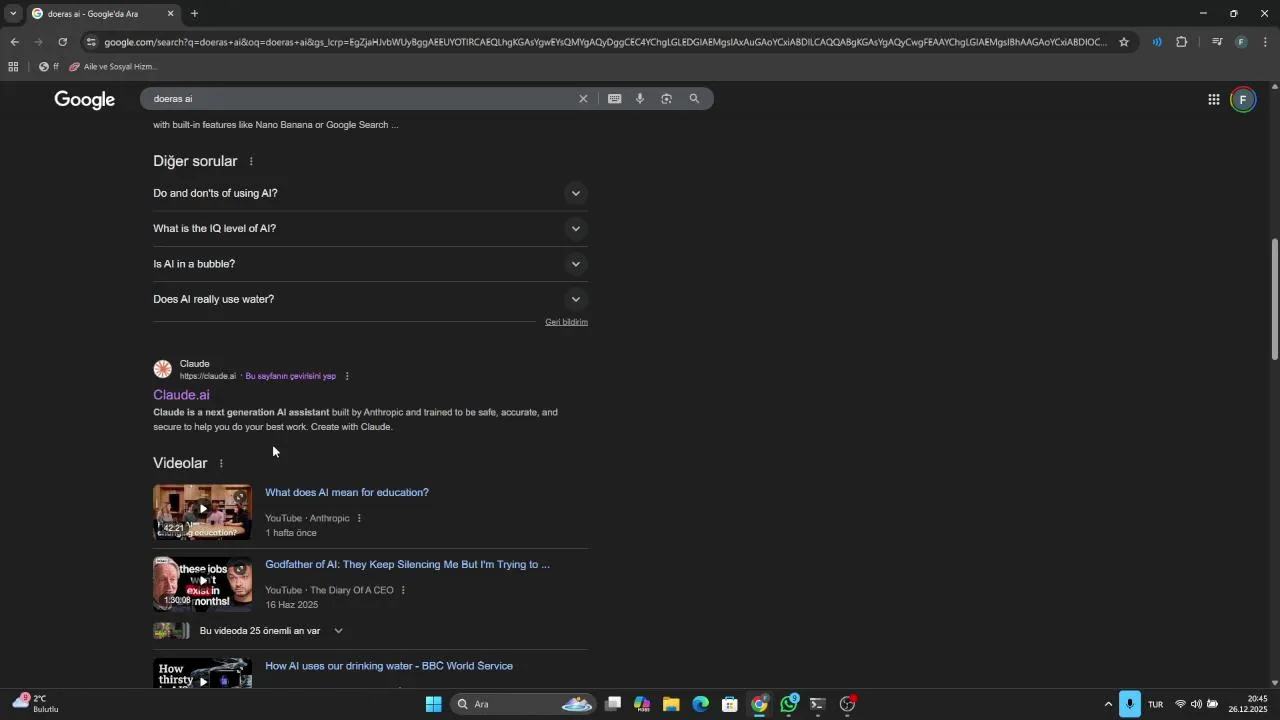This screenshot has width=1280, height=720.
Task: Go to Google homepage via logo
Action: coord(85,99)
